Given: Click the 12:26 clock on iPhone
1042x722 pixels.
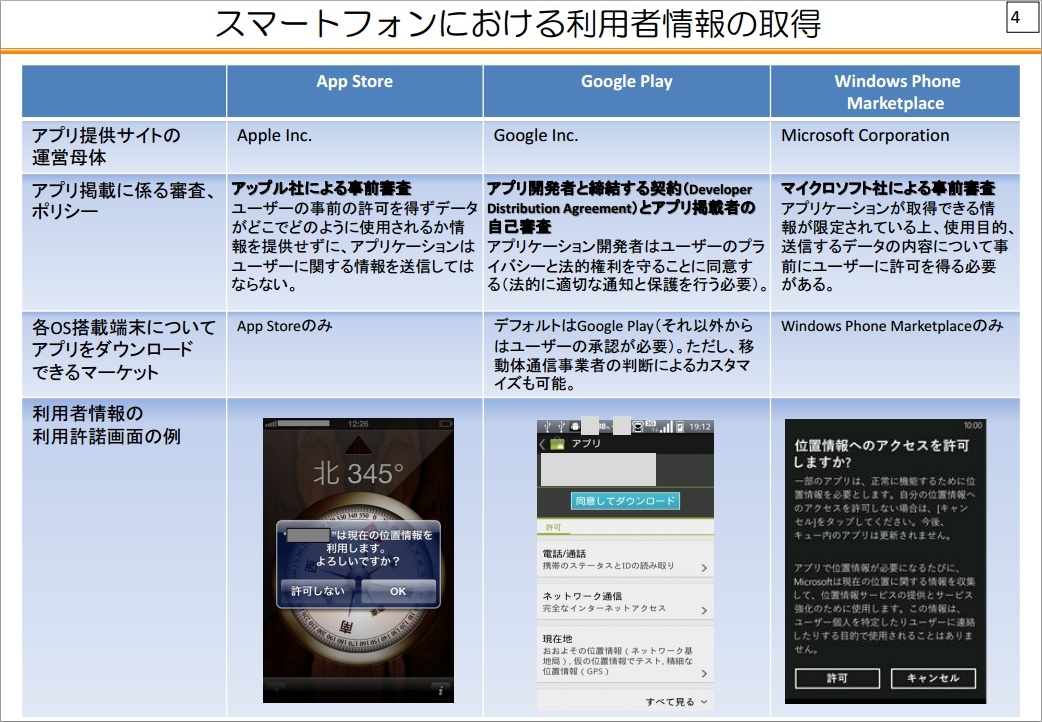Looking at the screenshot, I should [x=358, y=423].
